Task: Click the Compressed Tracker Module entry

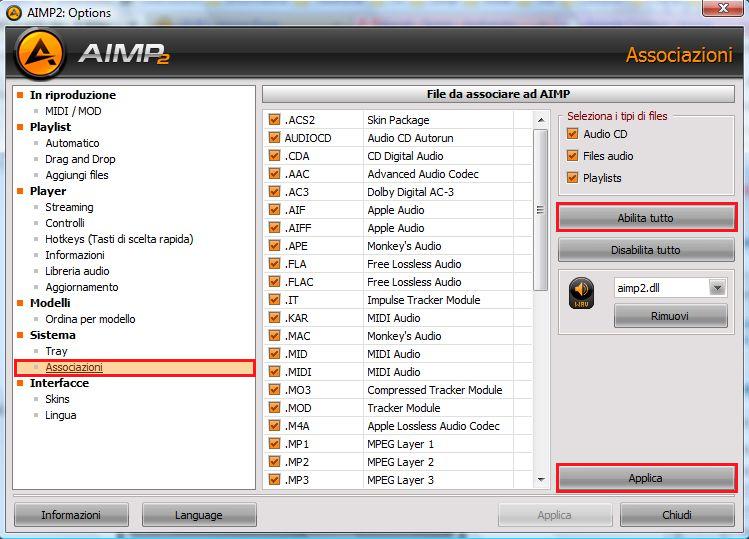Action: [x=435, y=389]
